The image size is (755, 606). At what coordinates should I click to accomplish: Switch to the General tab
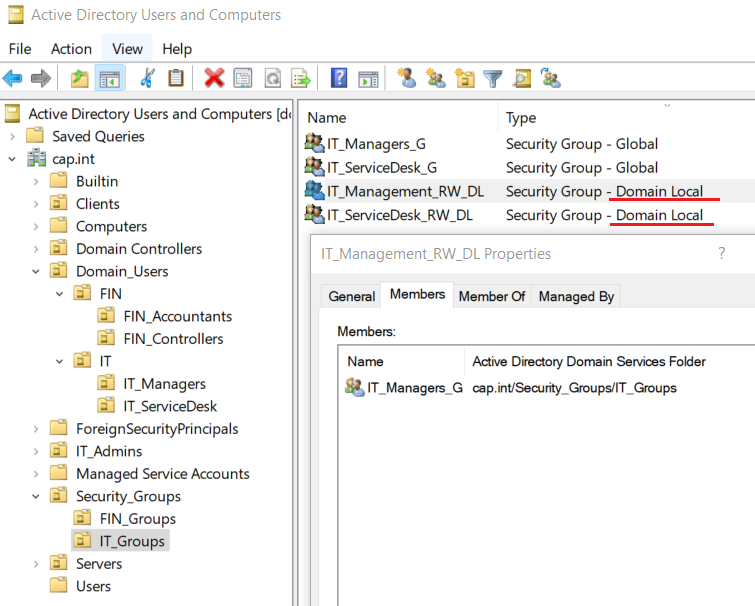tap(351, 296)
